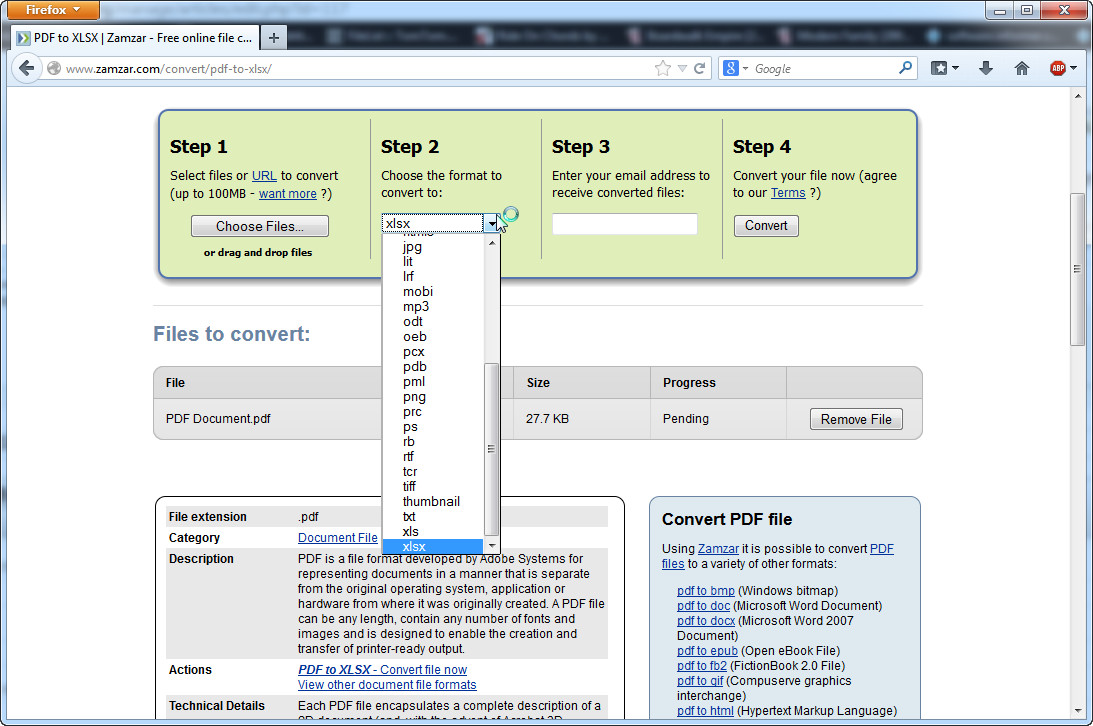This screenshot has height=726, width=1093.
Task: Click the page vertical scrollbar thumb
Action: [1077, 269]
